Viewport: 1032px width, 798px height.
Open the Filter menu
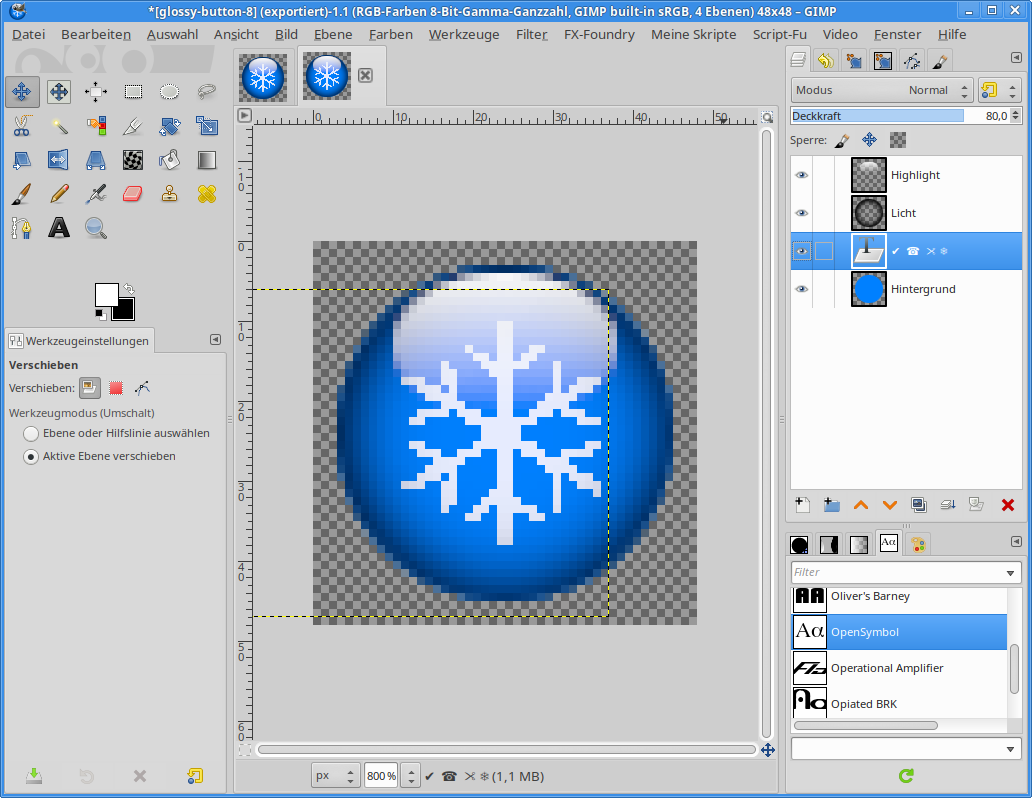coord(531,34)
